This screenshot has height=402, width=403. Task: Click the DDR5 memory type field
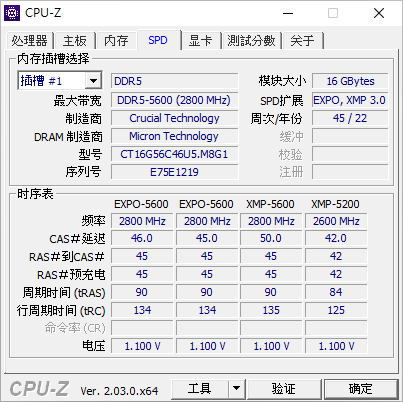(175, 81)
